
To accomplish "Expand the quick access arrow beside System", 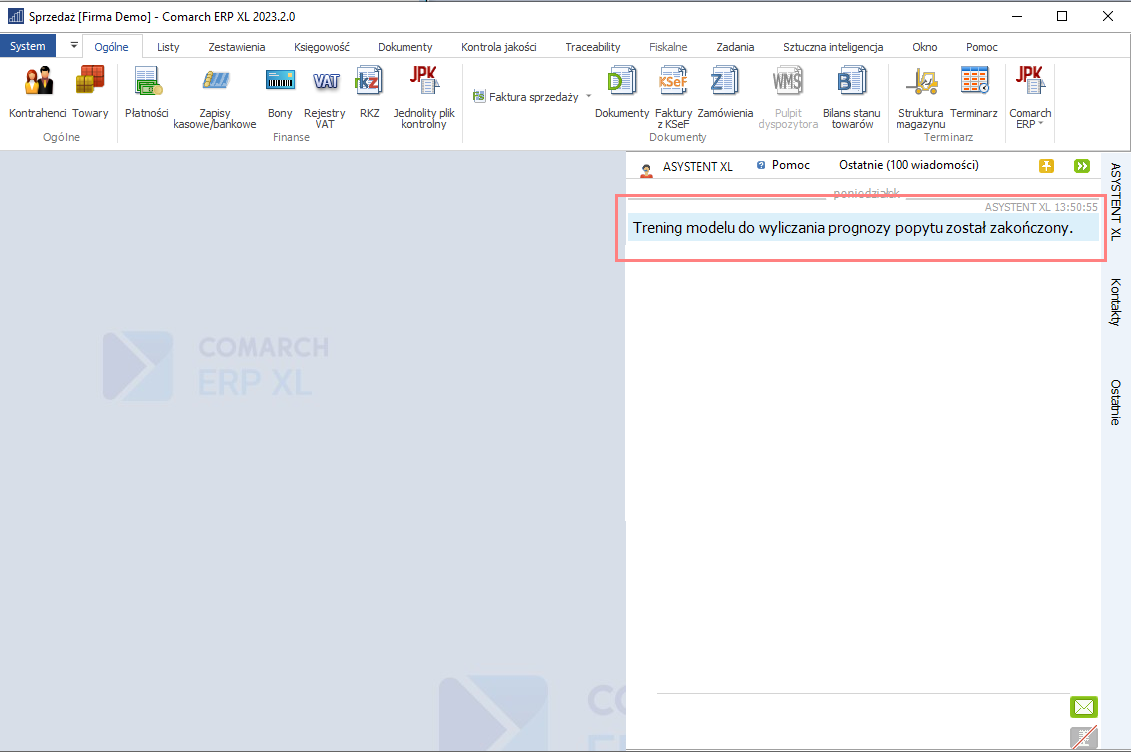I will pyautogui.click(x=74, y=45).
